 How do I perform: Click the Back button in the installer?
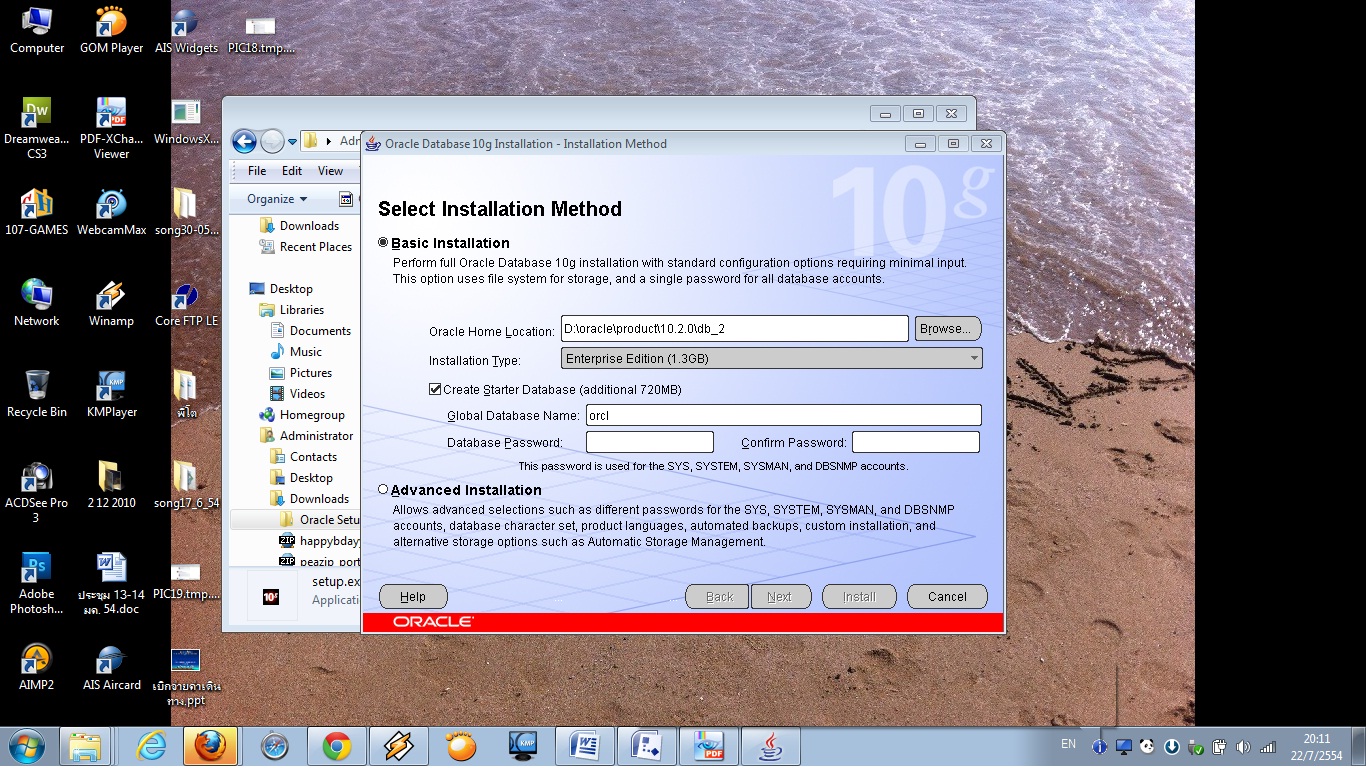(x=719, y=597)
